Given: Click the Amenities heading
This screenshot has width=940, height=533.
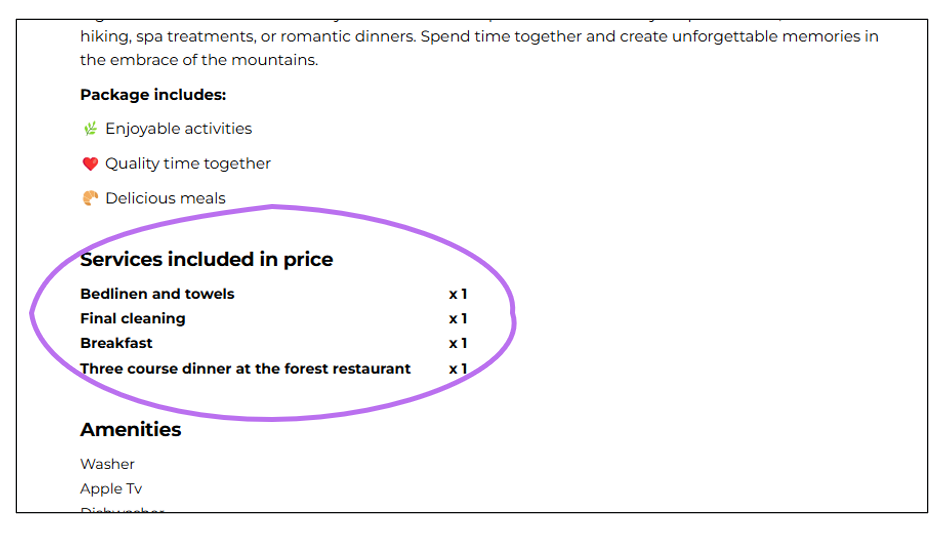Looking at the screenshot, I should point(131,429).
